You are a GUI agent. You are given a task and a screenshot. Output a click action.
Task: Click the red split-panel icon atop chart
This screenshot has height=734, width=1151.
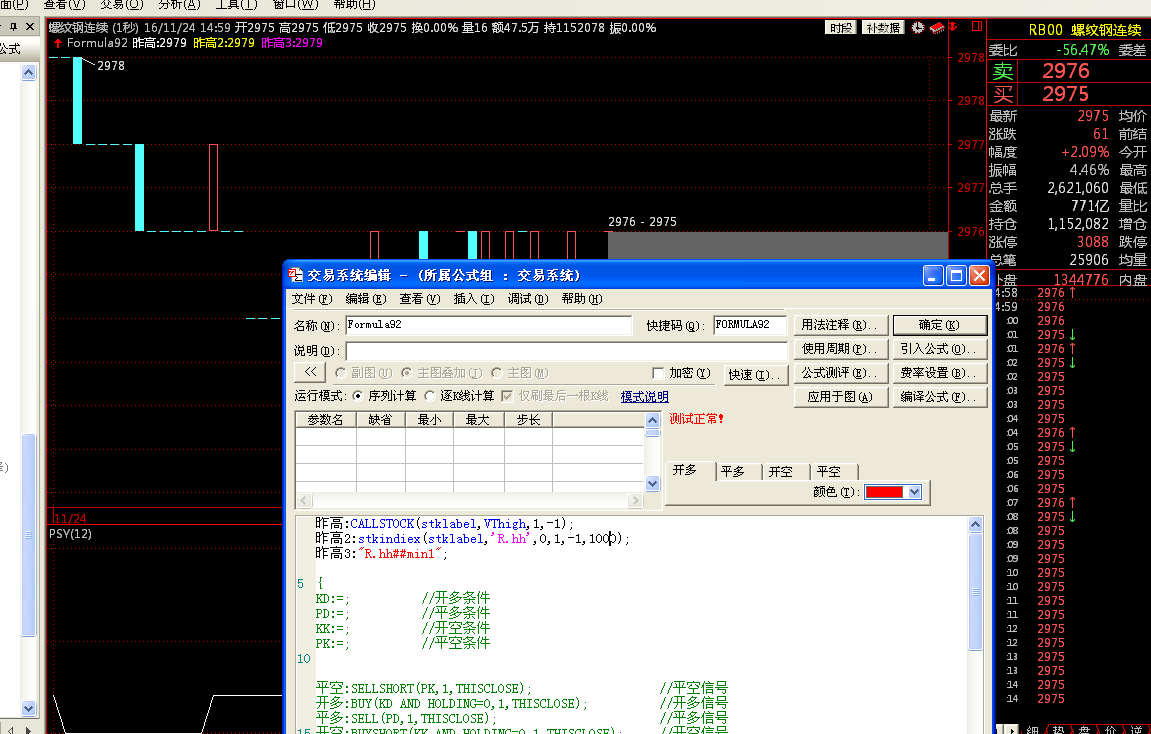[976, 26]
